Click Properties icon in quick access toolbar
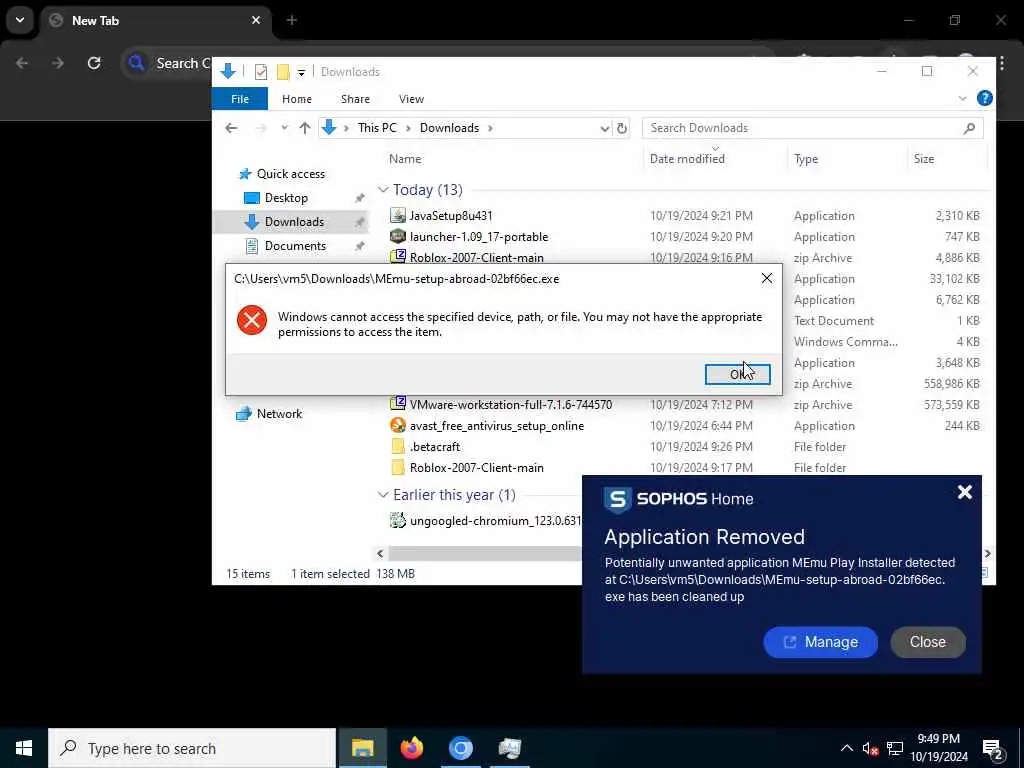The width and height of the screenshot is (1024, 768). tap(261, 72)
